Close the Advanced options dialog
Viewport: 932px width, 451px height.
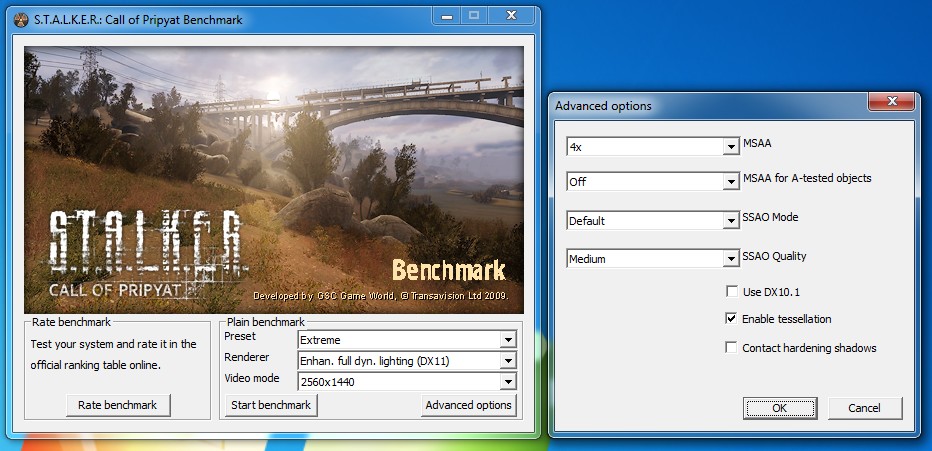pyautogui.click(x=892, y=102)
